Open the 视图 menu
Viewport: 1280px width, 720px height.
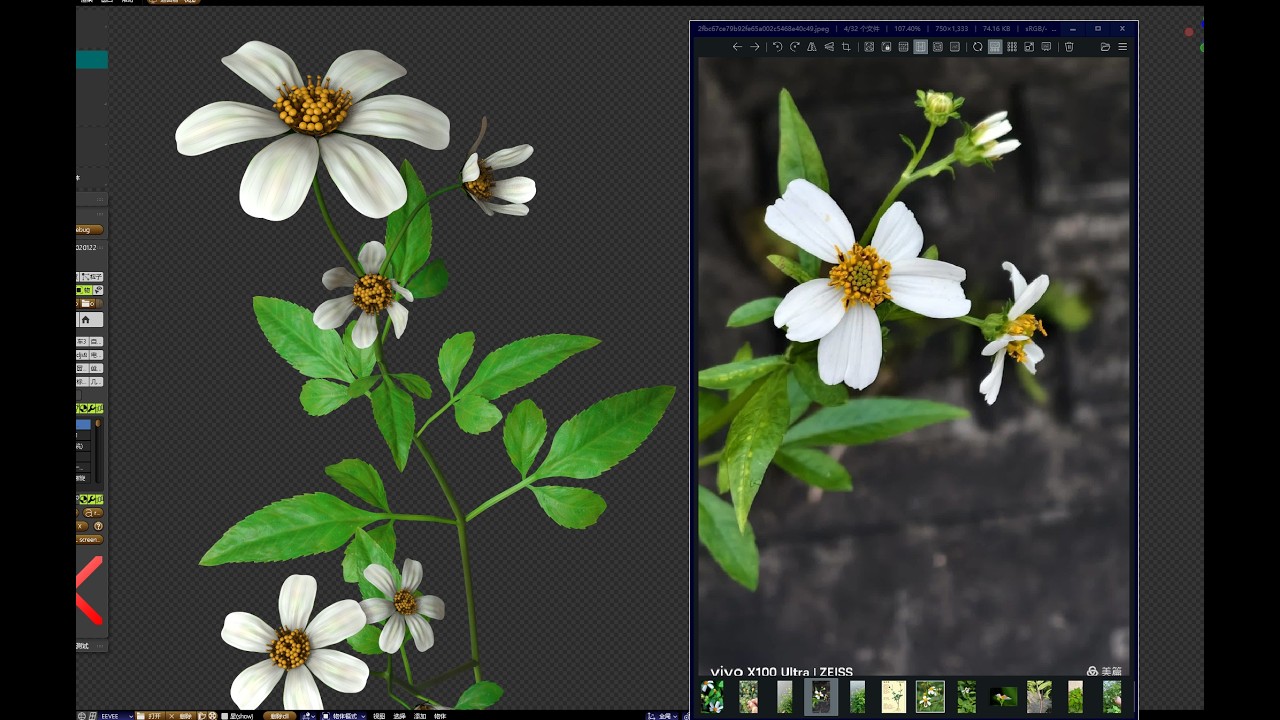(x=379, y=716)
